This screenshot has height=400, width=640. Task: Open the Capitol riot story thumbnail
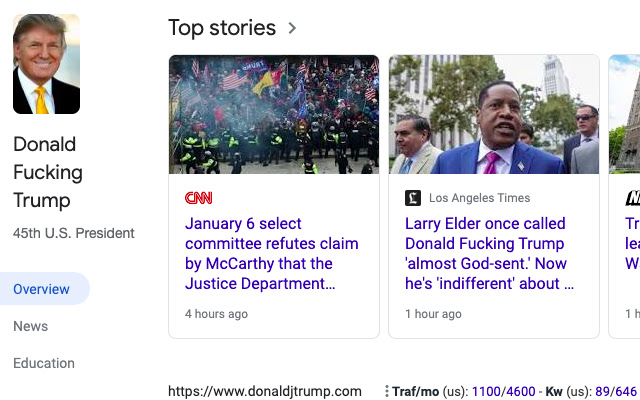[x=274, y=114]
